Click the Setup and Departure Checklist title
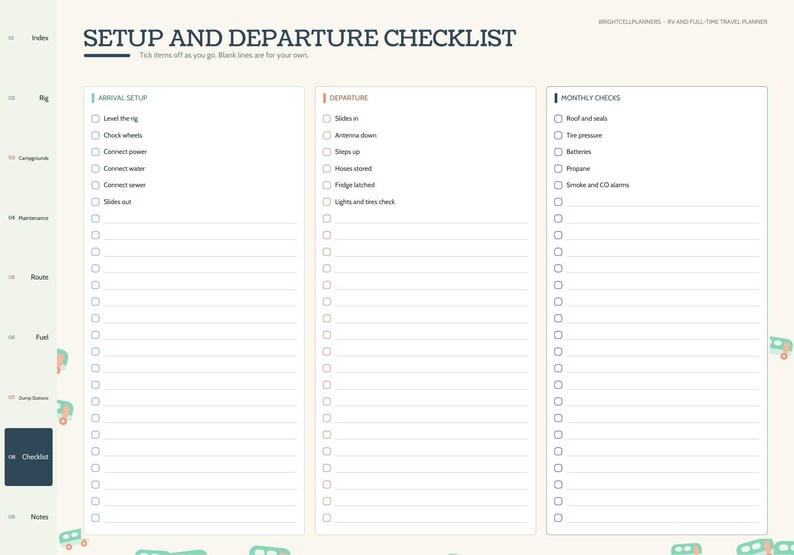794x555 pixels. pyautogui.click(x=299, y=38)
